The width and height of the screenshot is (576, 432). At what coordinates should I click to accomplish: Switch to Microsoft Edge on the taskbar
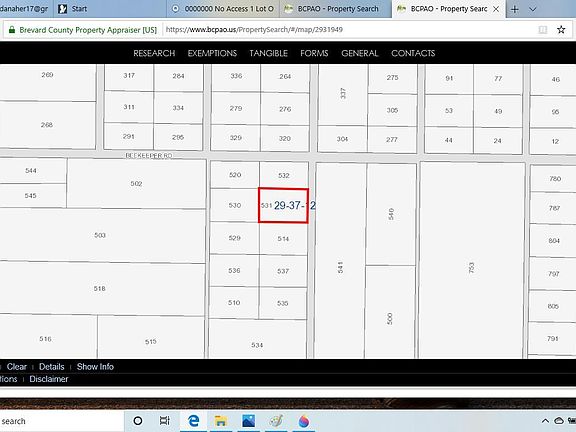click(x=193, y=421)
